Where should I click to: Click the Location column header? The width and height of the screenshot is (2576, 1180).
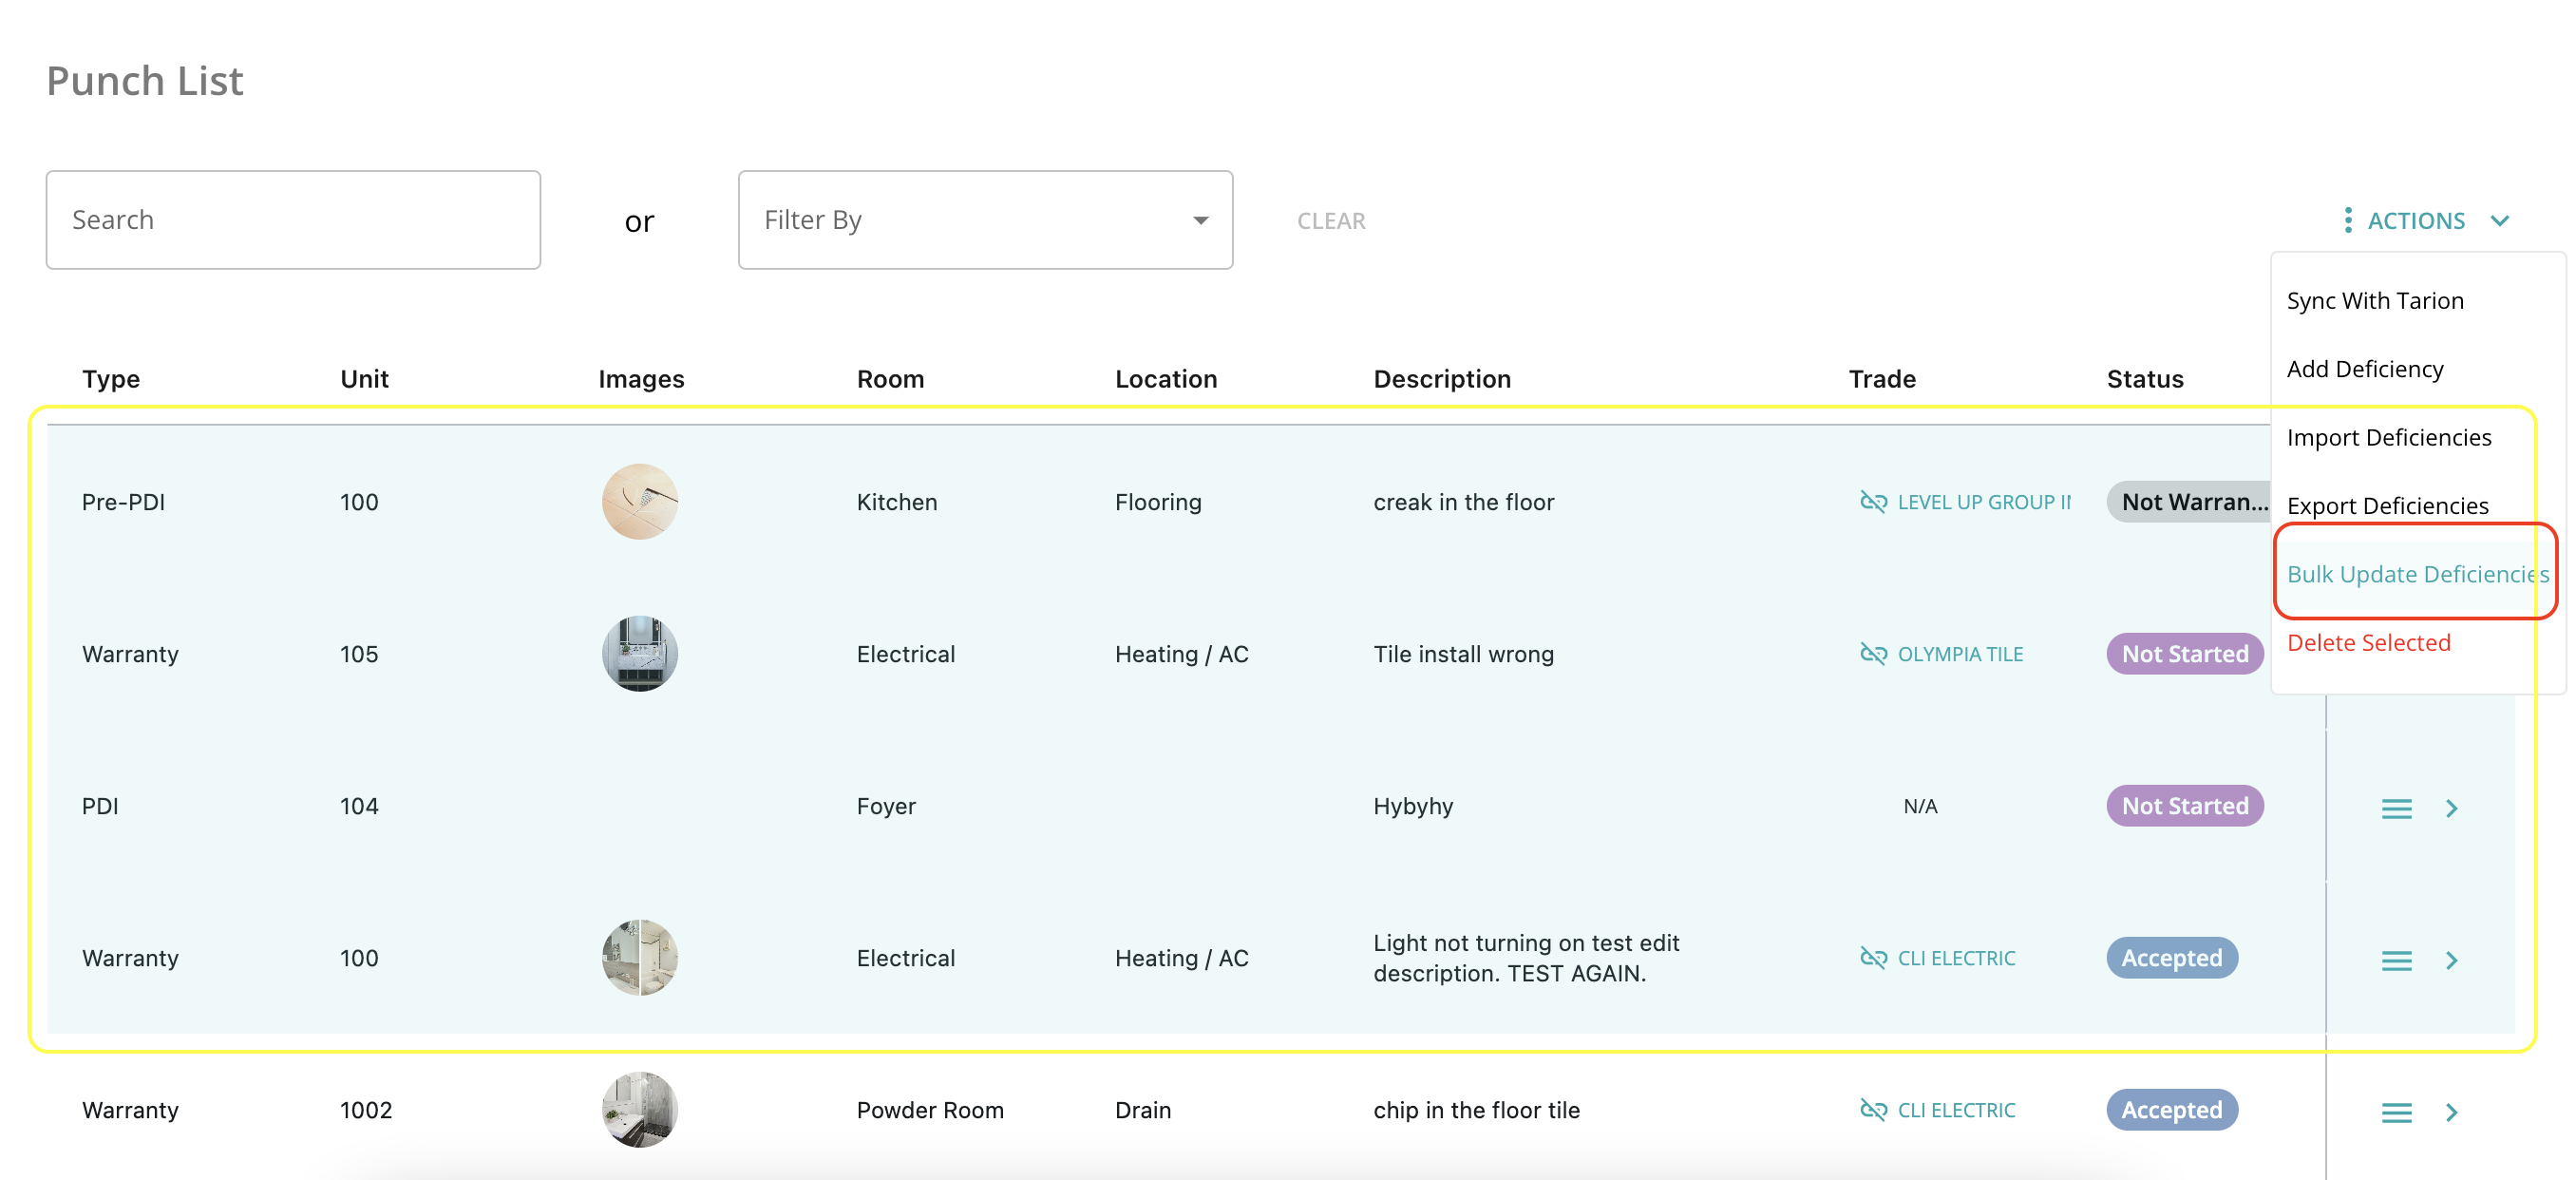(1166, 379)
